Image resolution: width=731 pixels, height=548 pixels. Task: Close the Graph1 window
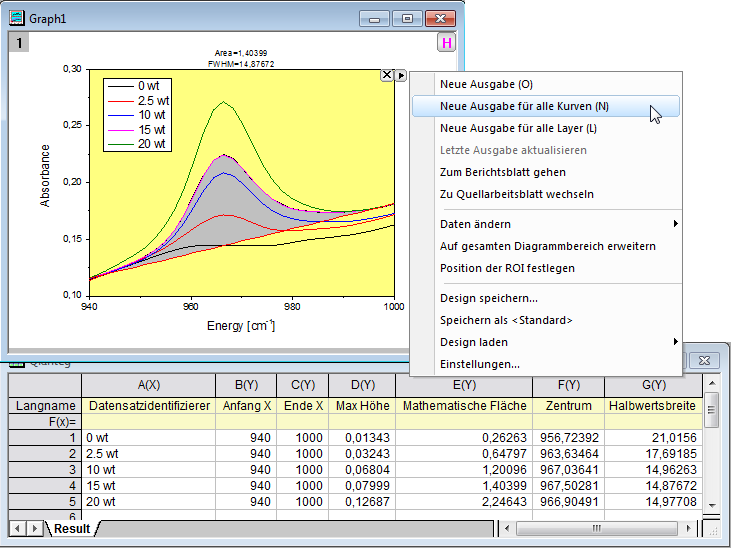pyautogui.click(x=440, y=19)
